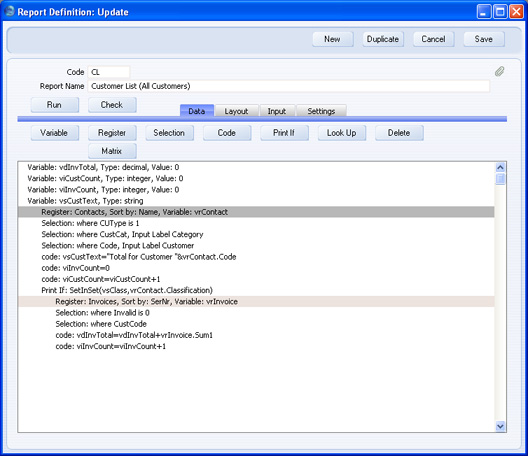Image resolution: width=528 pixels, height=456 pixels.
Task: Click the Check button
Action: coord(112,105)
